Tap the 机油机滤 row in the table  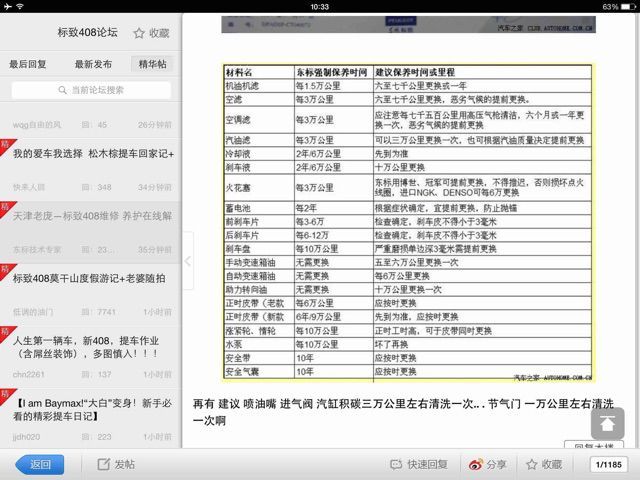[x=408, y=86]
